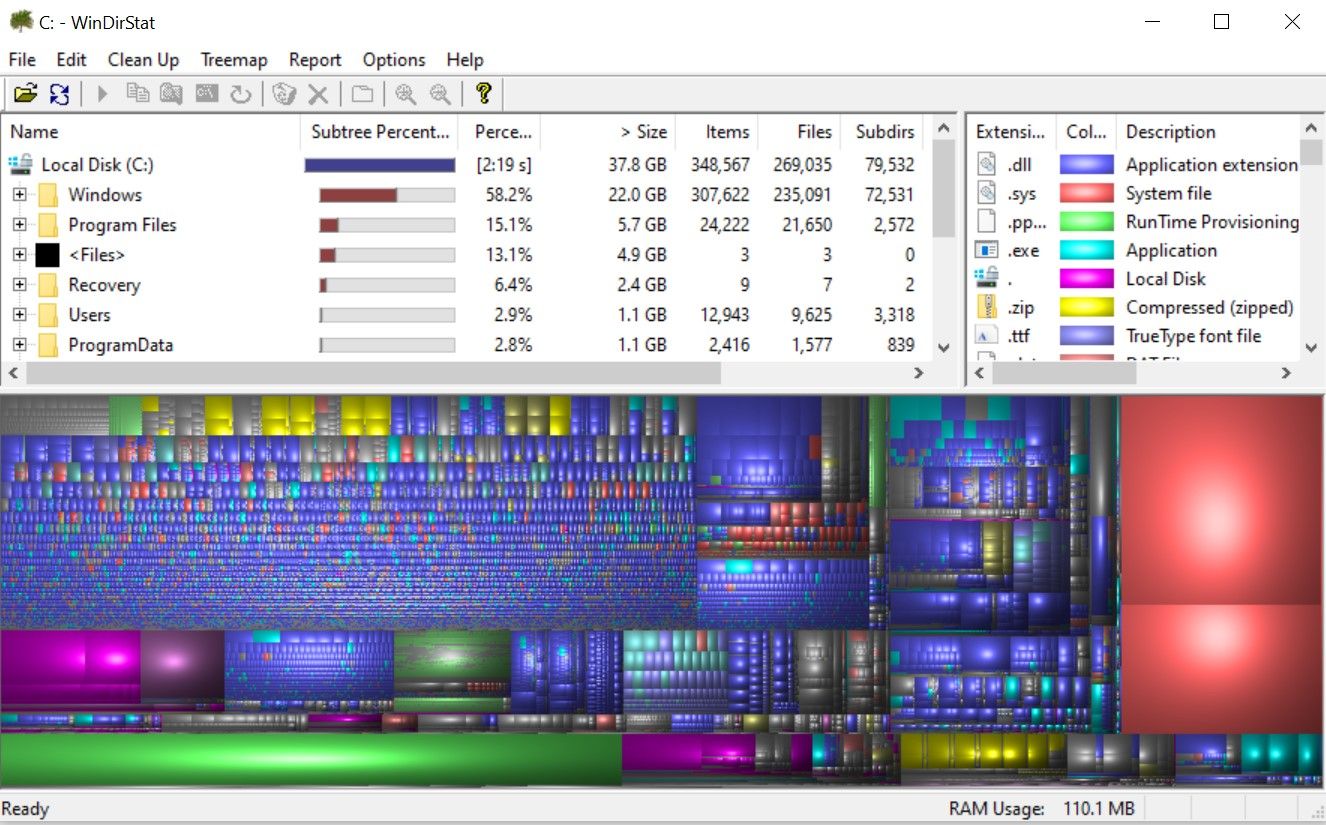Open the Treemap menu
Image resolution: width=1326 pixels, height=825 pixels.
coord(234,59)
